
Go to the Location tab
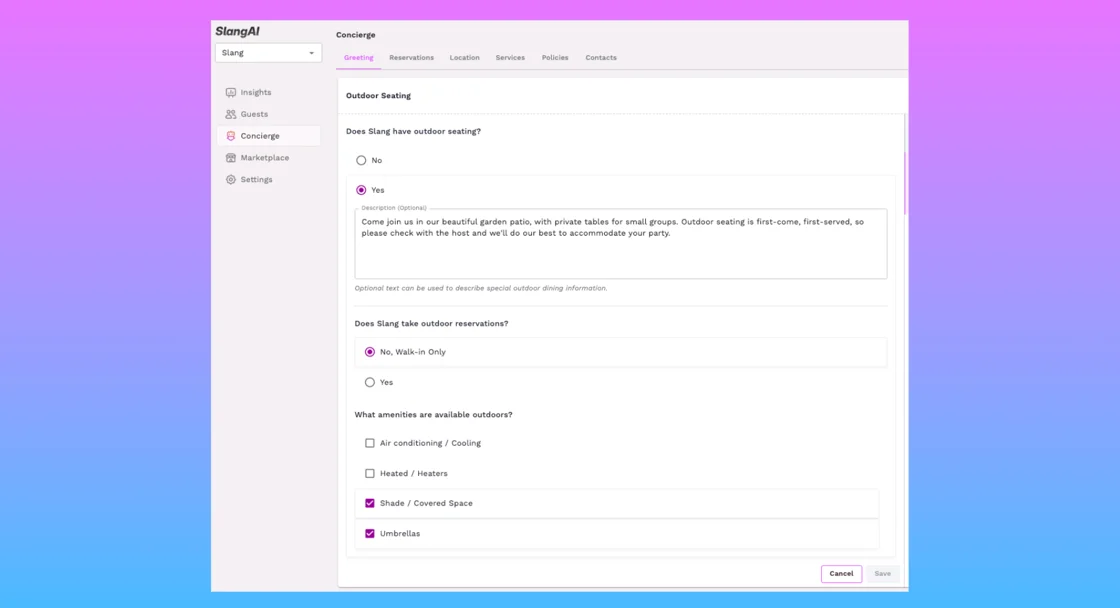pyautogui.click(x=464, y=58)
